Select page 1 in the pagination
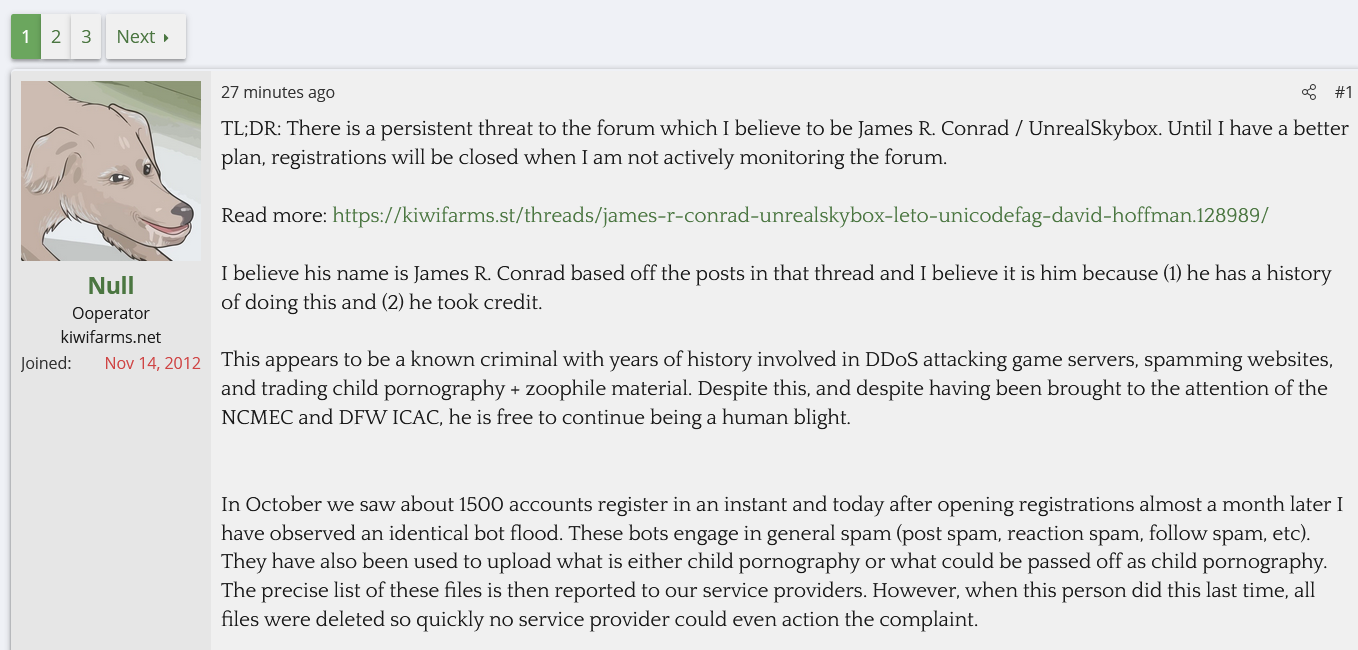Screen dimensions: 1358x650 (x=25, y=37)
